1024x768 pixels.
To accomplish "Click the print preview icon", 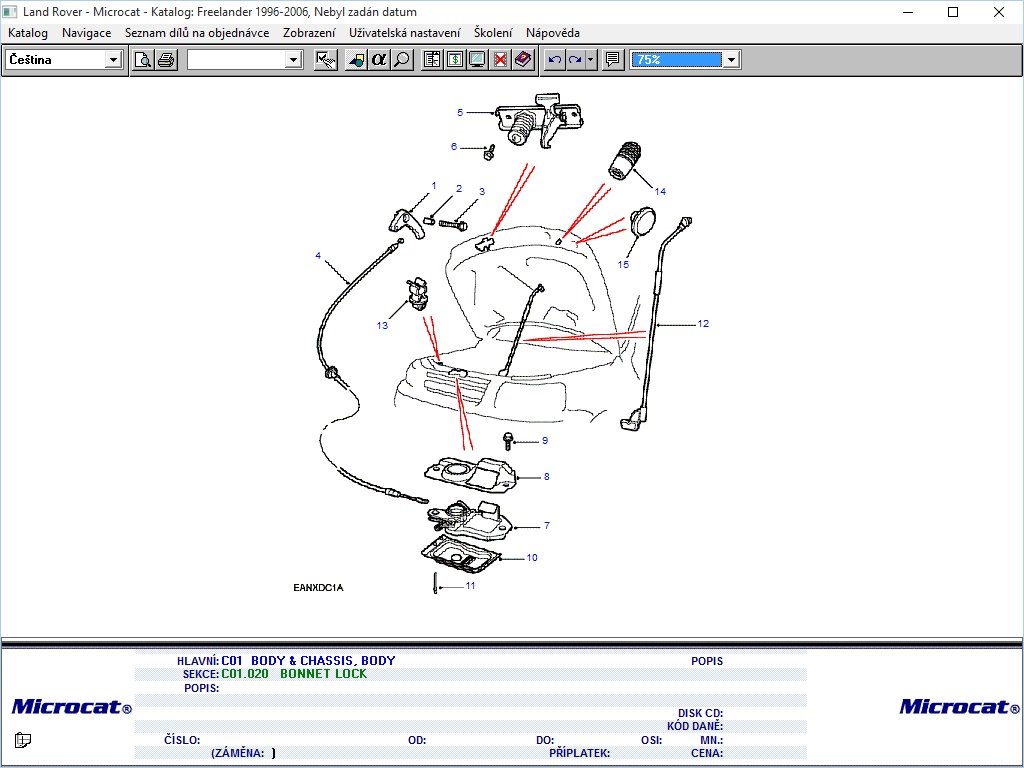I will pyautogui.click(x=144, y=60).
